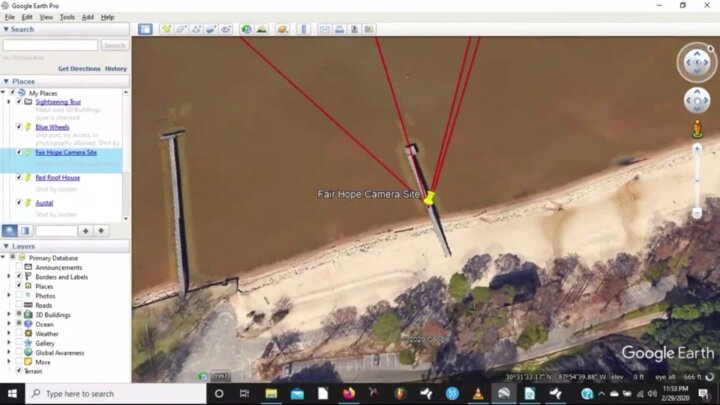720x405 pixels.
Task: Enable the Photos layer checkbox
Action: [19, 295]
